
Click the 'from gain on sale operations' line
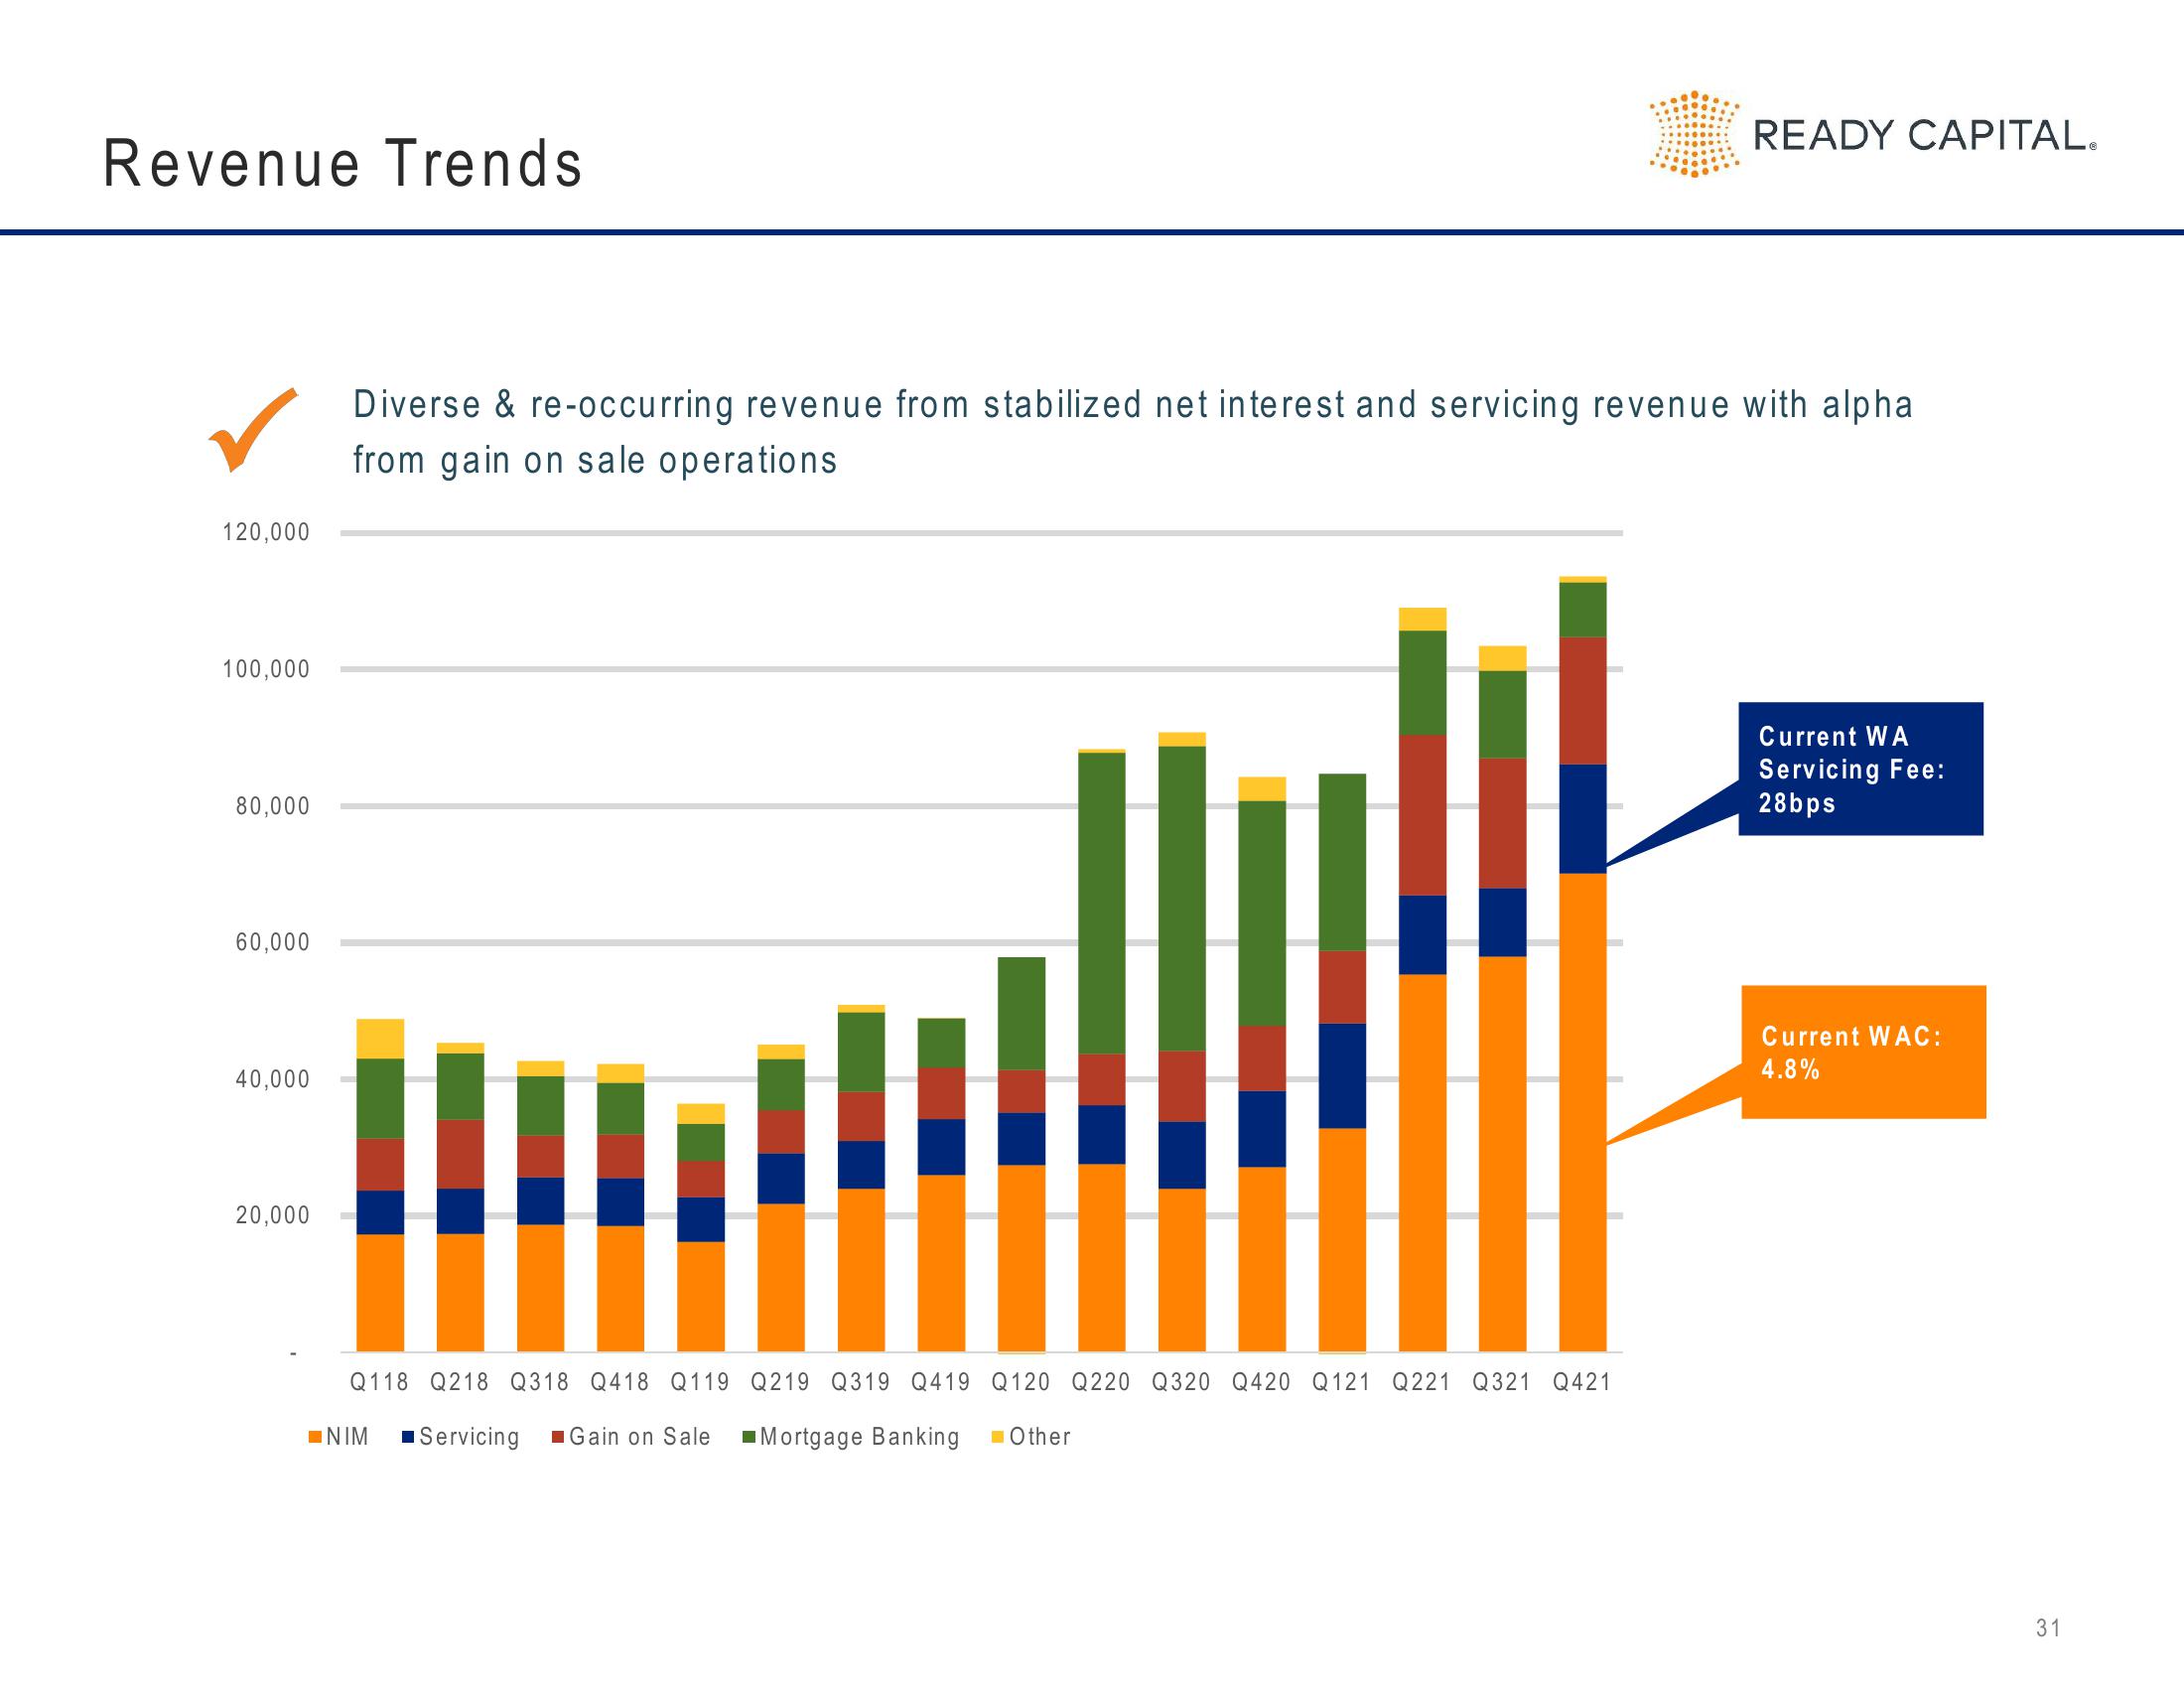tap(595, 460)
